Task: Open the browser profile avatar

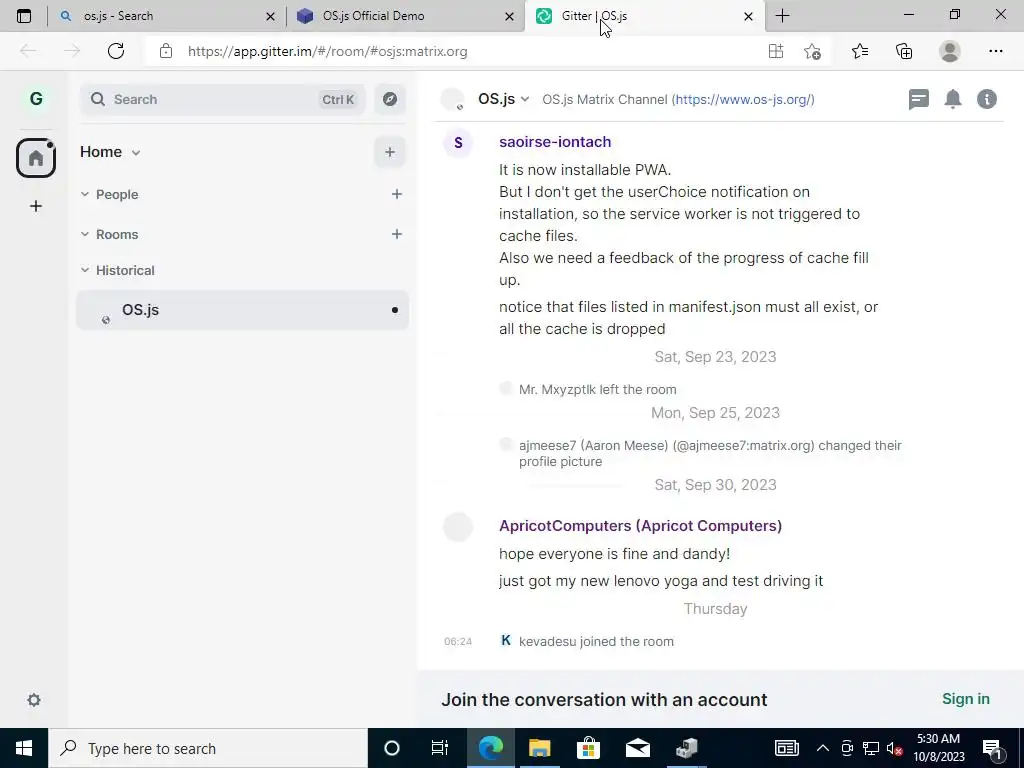Action: pyautogui.click(x=950, y=51)
